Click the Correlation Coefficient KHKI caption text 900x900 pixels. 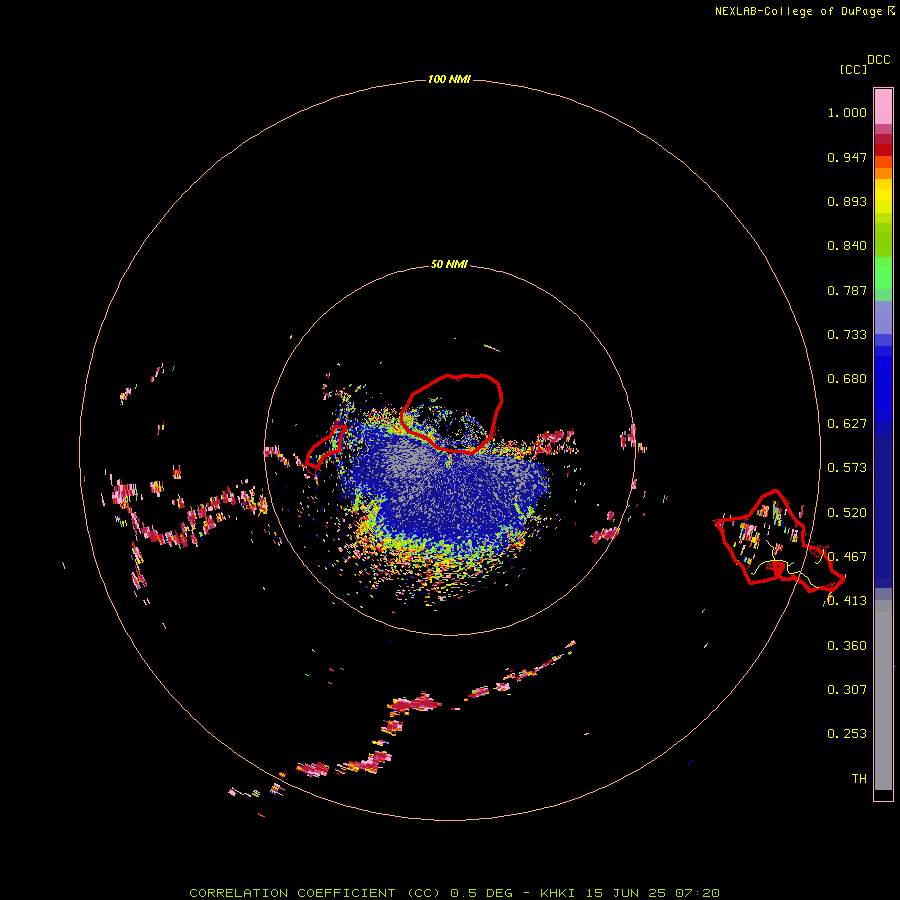pyautogui.click(x=454, y=893)
